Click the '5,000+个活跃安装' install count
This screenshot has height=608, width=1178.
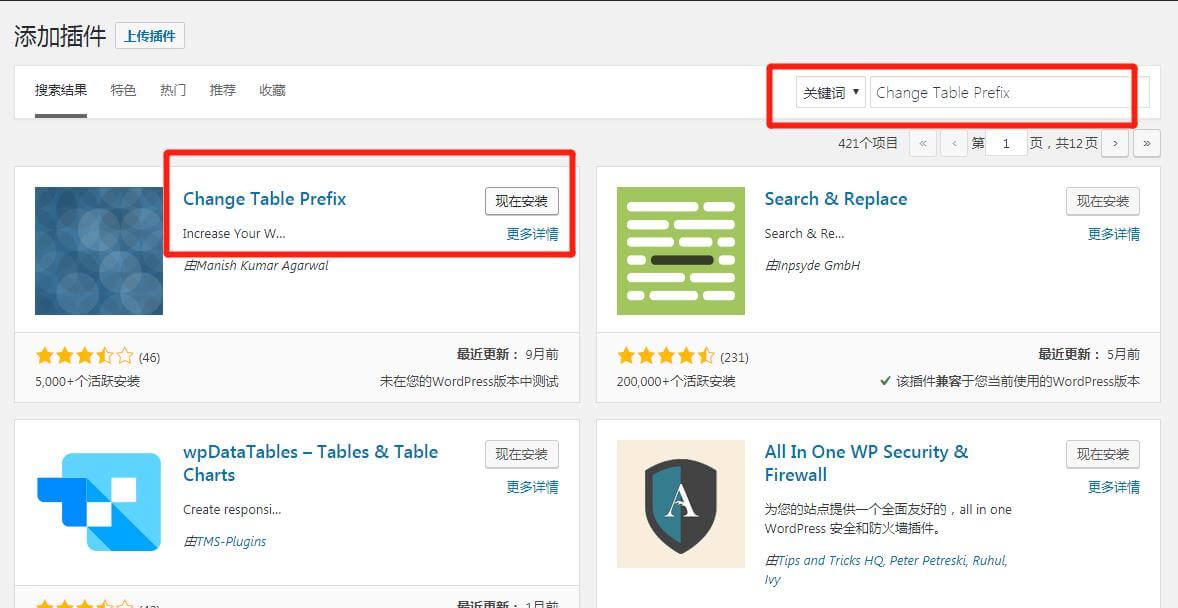coord(88,381)
